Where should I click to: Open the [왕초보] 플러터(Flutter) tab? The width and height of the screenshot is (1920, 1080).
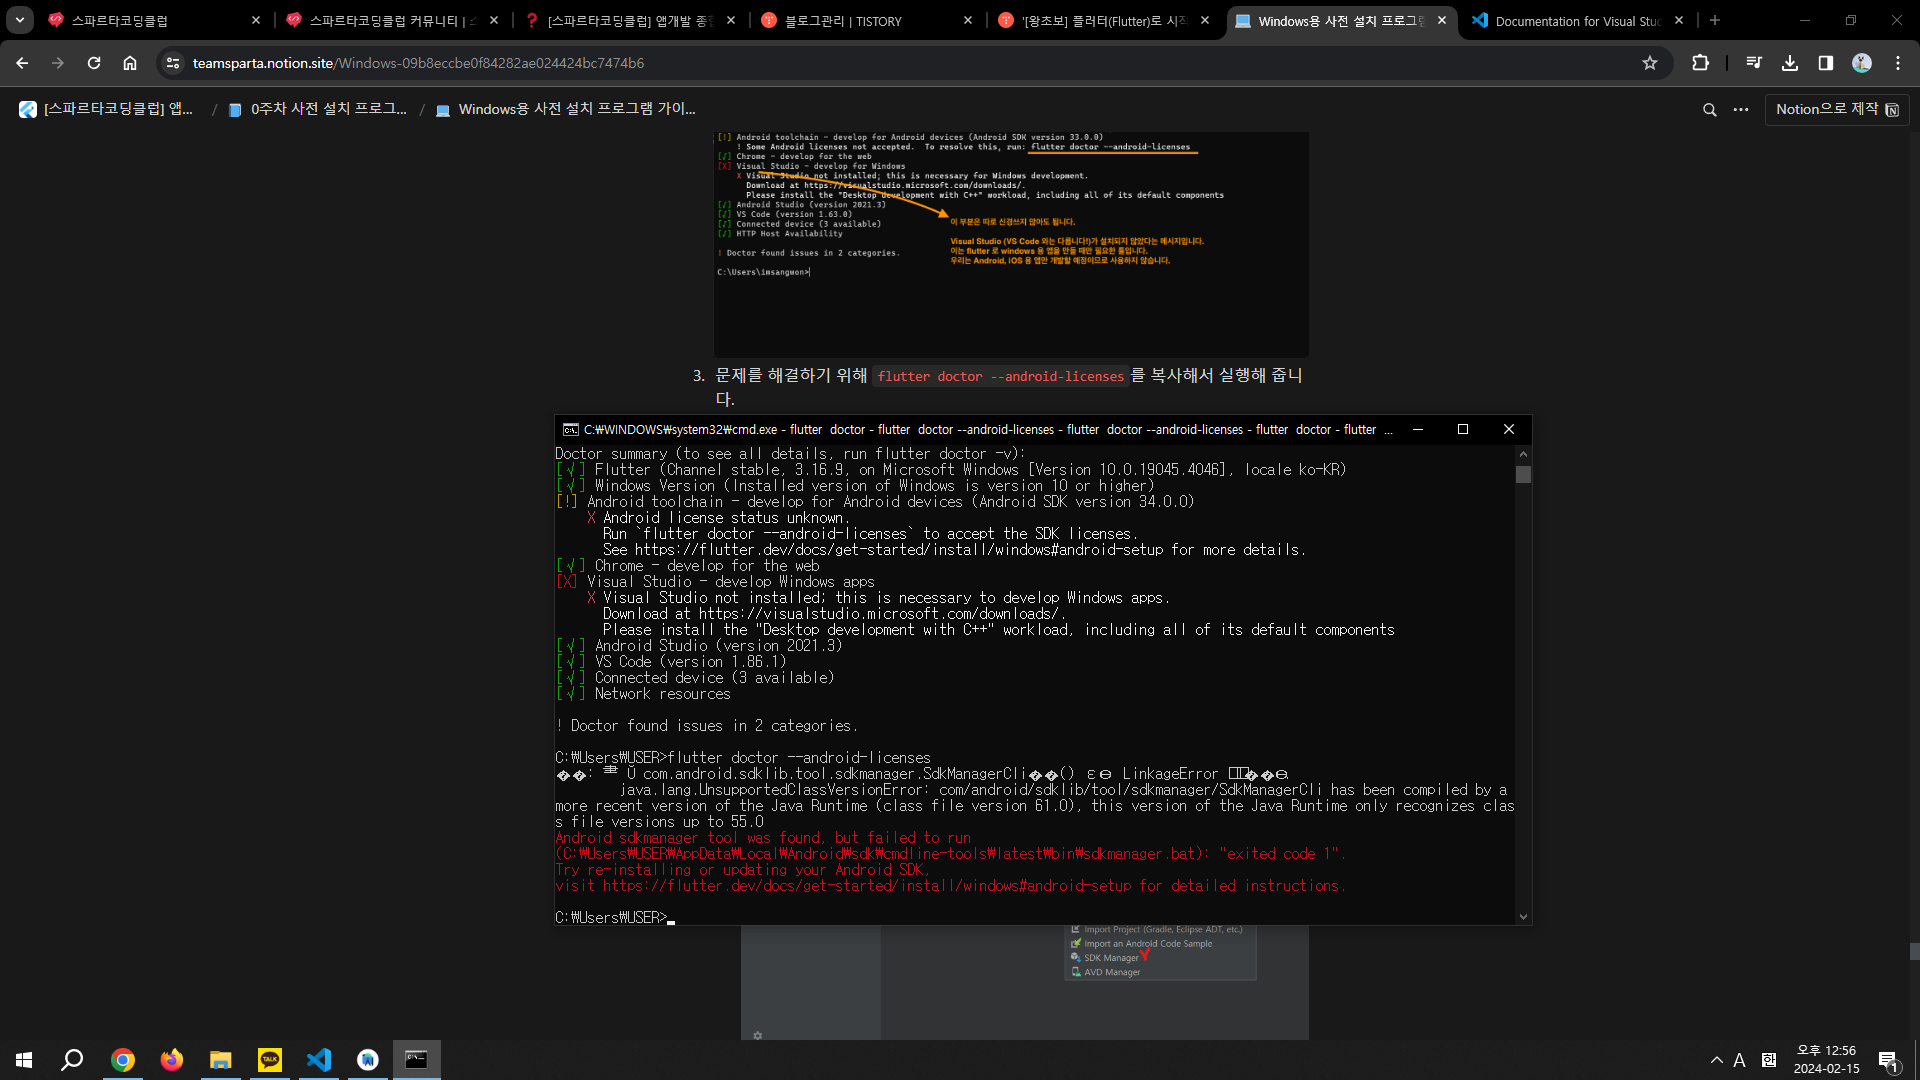pyautogui.click(x=1104, y=20)
